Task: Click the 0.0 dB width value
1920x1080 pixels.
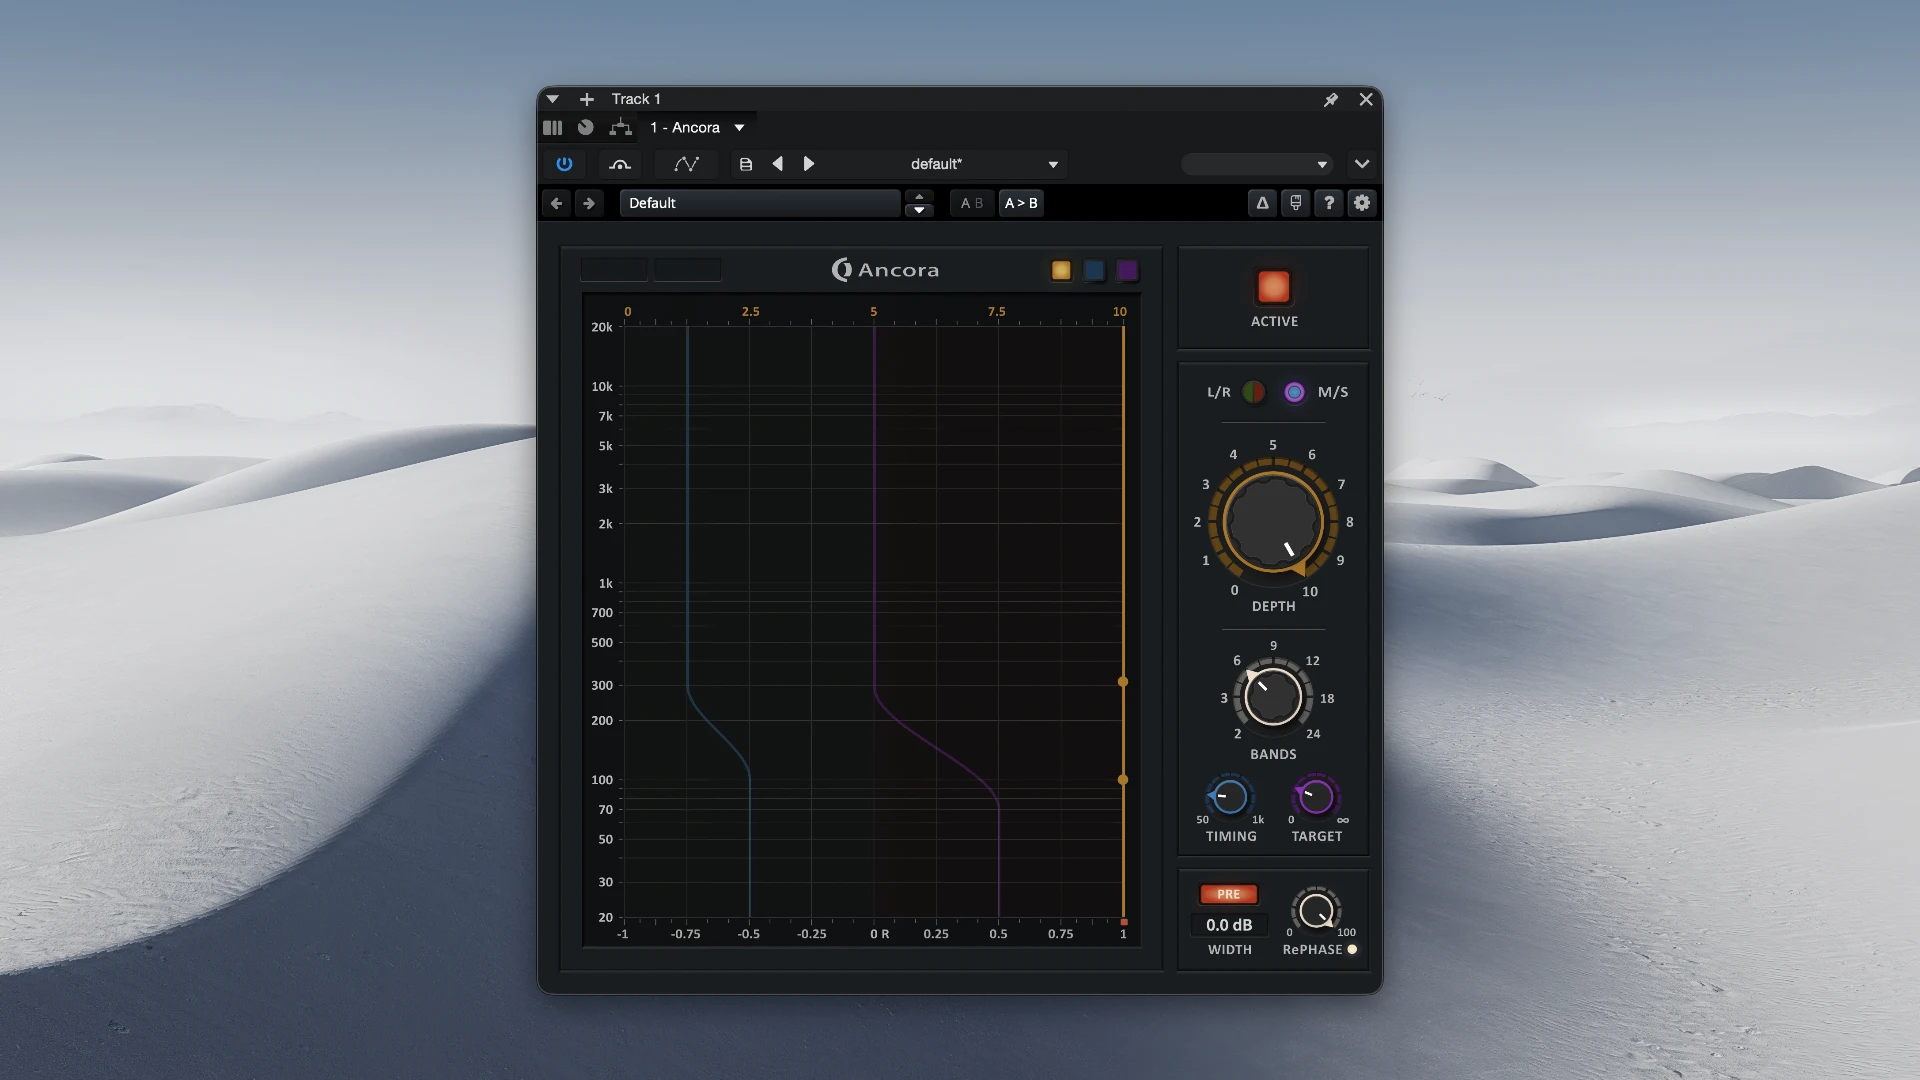Action: tap(1229, 925)
